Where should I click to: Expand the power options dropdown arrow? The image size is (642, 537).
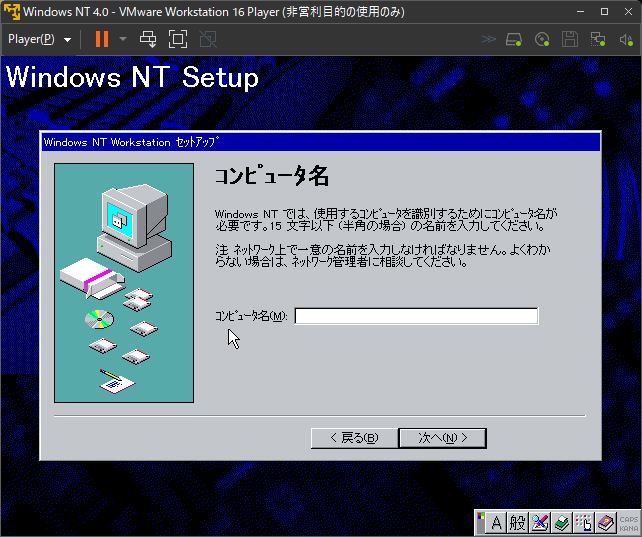click(123, 39)
